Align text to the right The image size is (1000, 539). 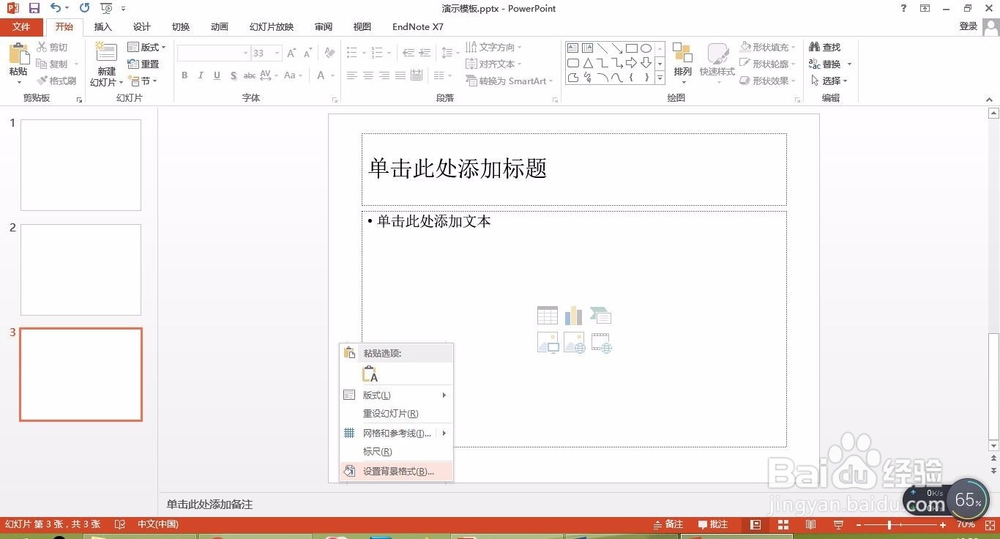point(384,75)
